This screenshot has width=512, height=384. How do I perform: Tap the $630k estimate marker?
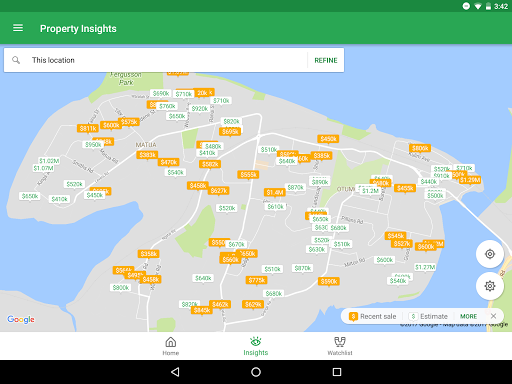tap(316, 250)
